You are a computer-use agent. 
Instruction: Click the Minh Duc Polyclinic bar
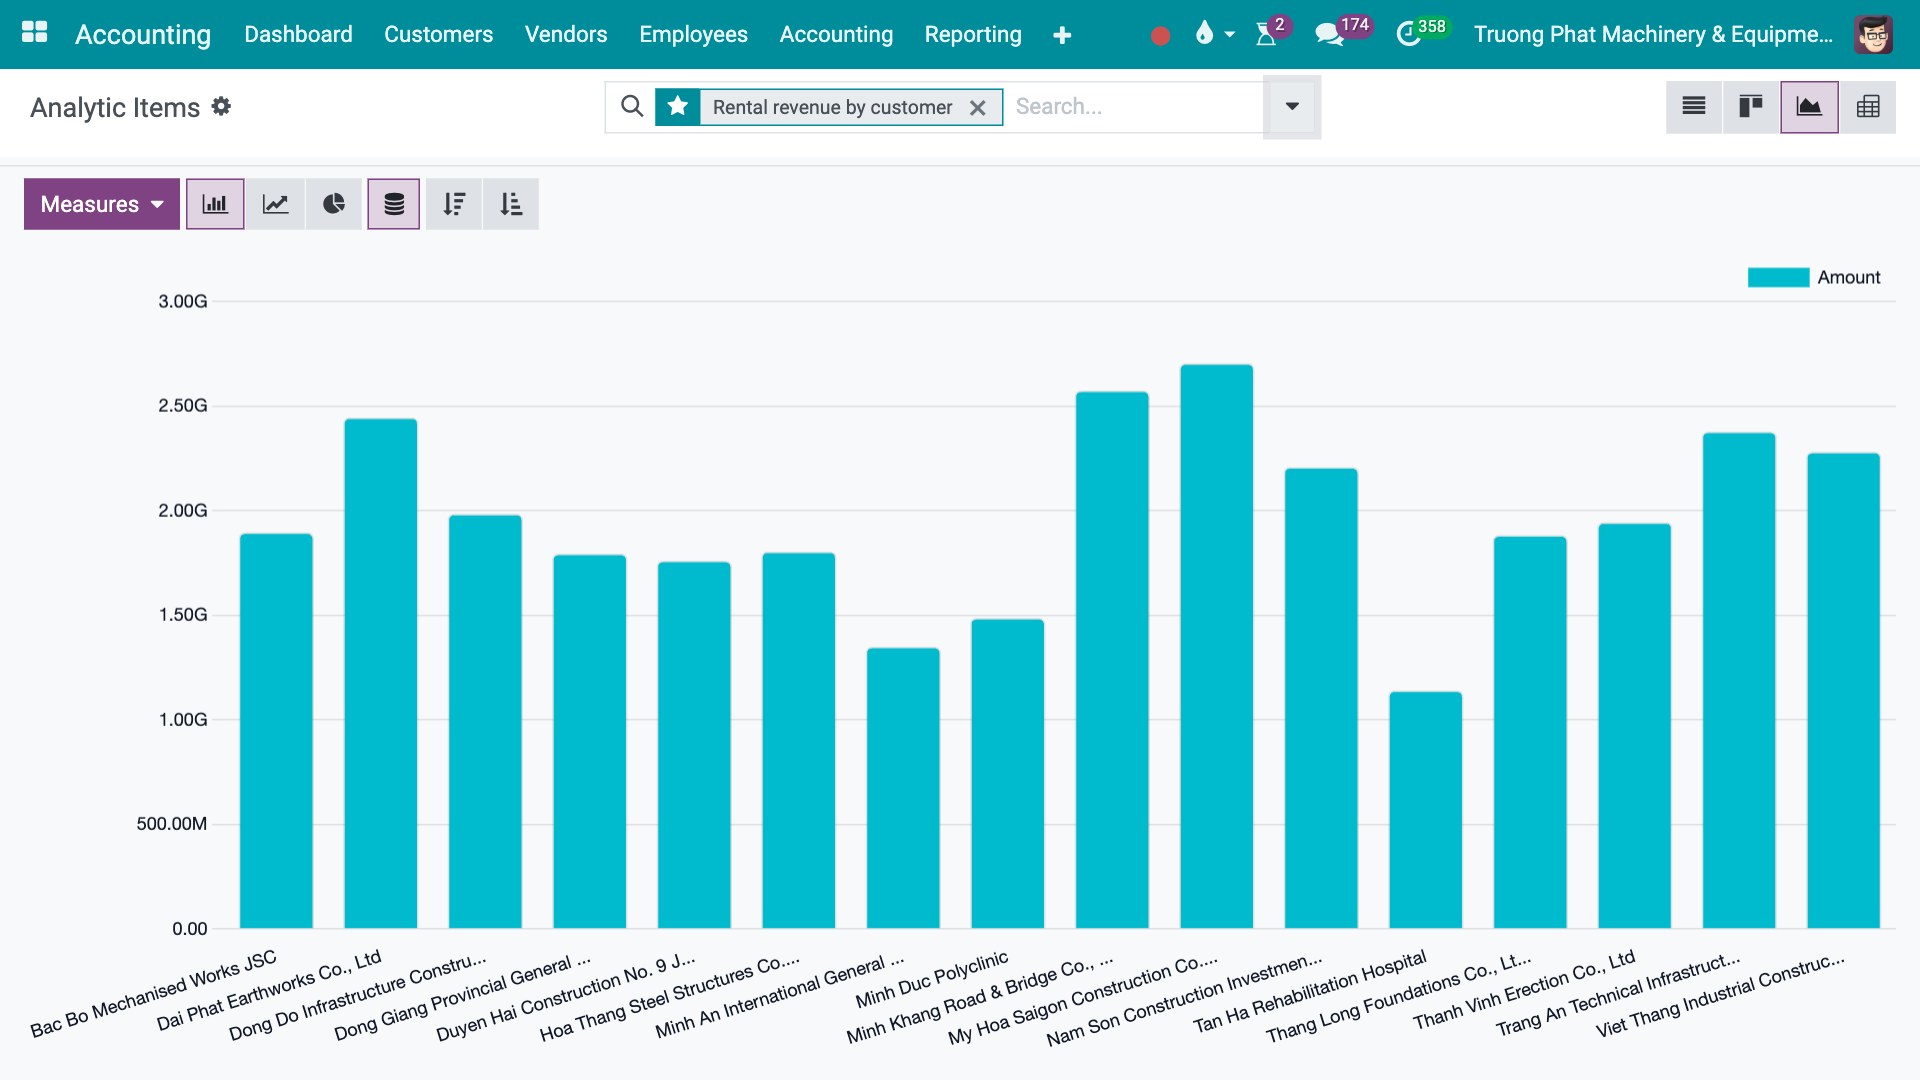tap(1007, 774)
